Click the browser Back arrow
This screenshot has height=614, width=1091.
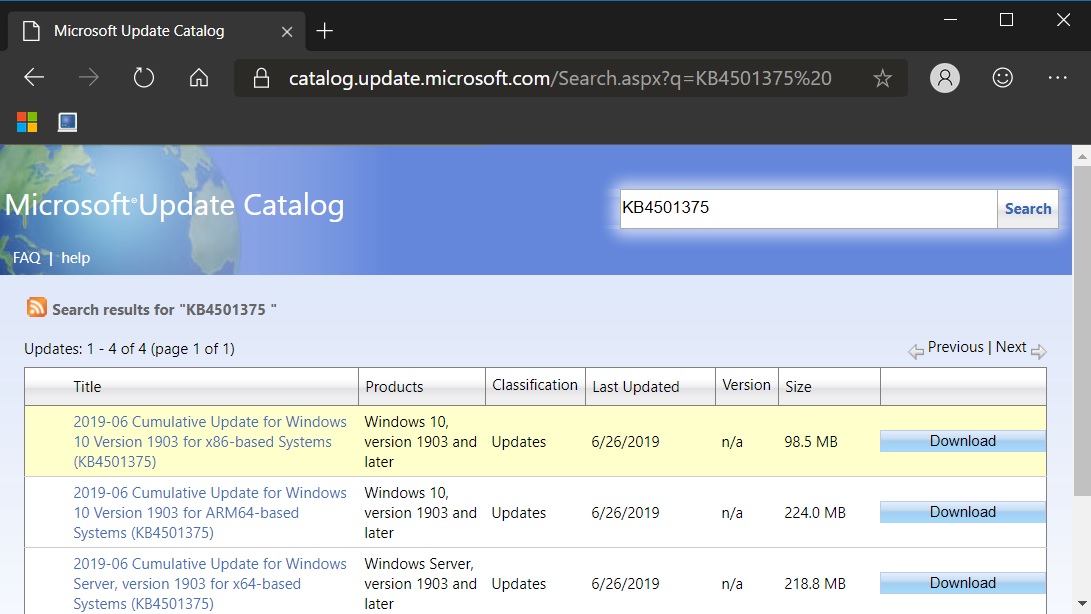(34, 78)
